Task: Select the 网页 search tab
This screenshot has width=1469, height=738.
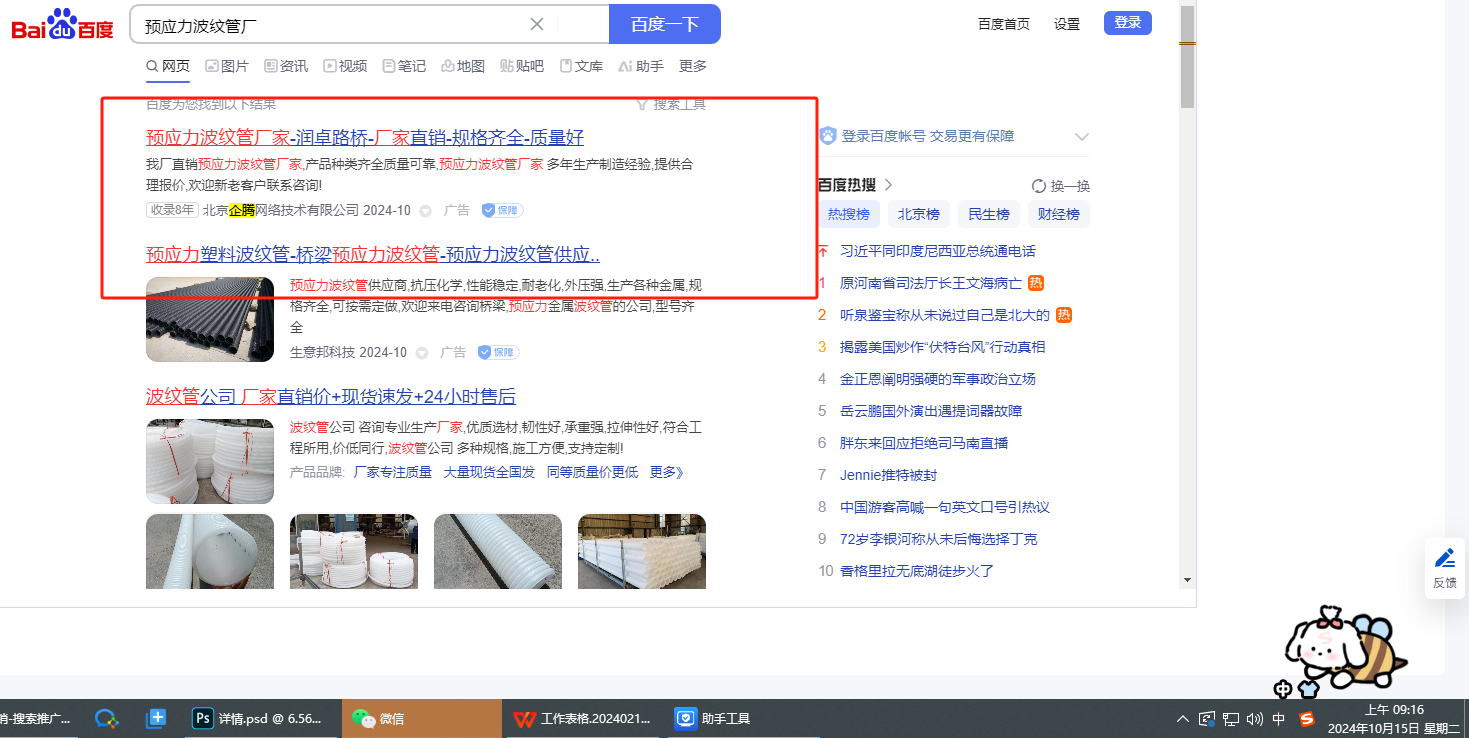Action: click(x=168, y=66)
